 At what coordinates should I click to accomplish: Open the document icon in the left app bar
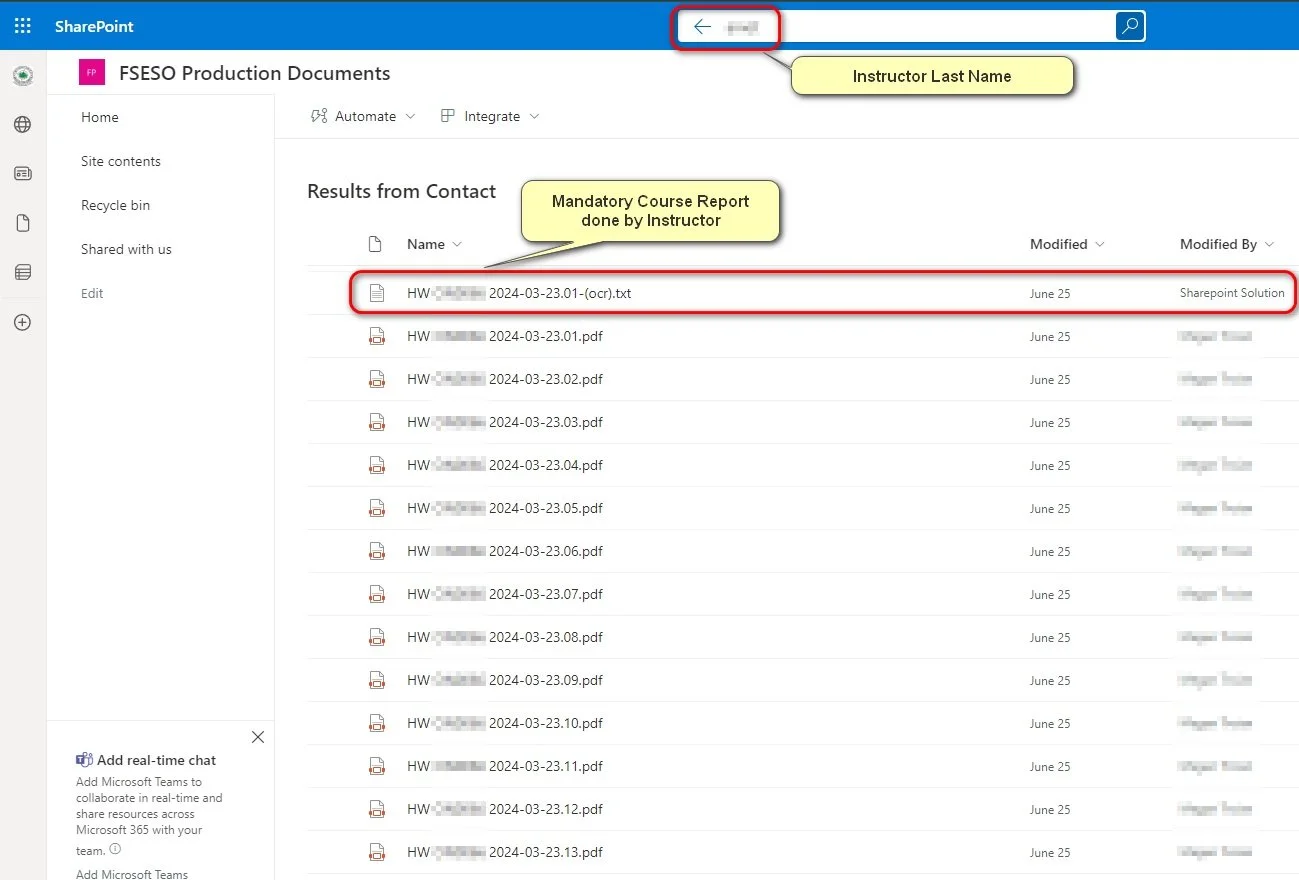click(22, 222)
